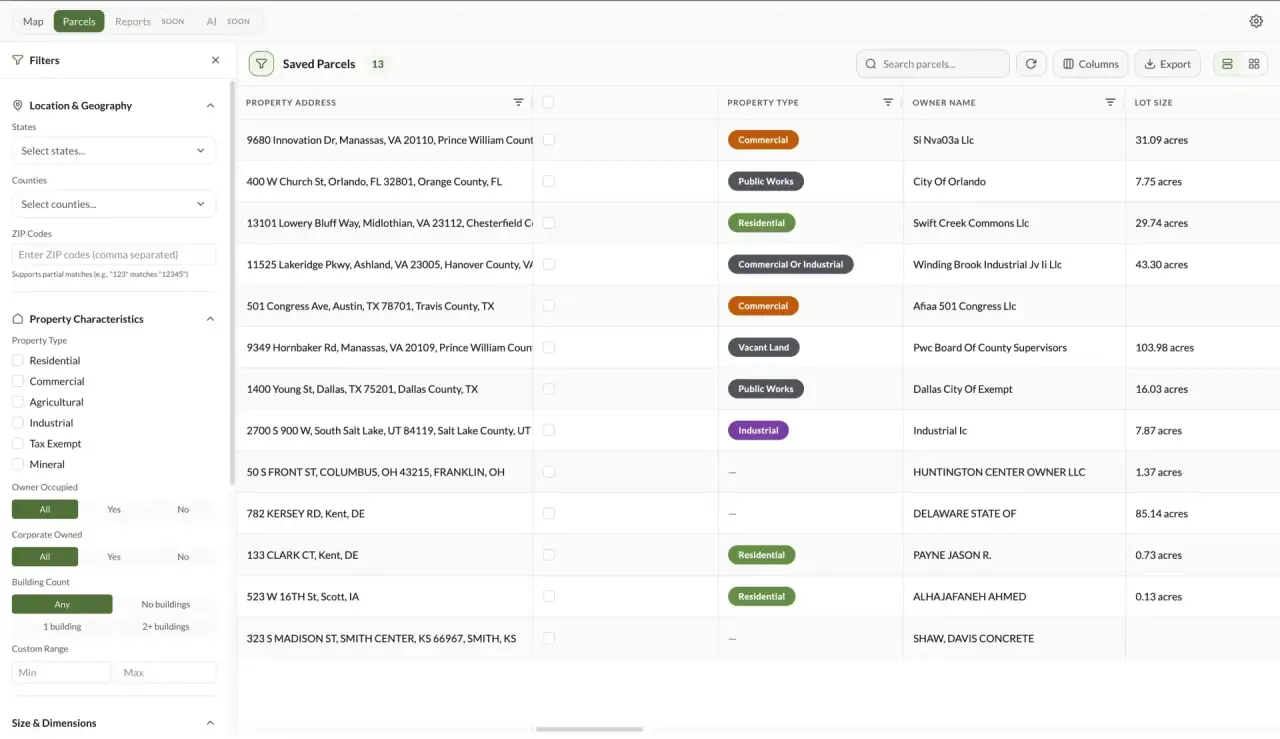1280x739 pixels.
Task: Check the 501 Congress Ave row checkbox
Action: (548, 306)
